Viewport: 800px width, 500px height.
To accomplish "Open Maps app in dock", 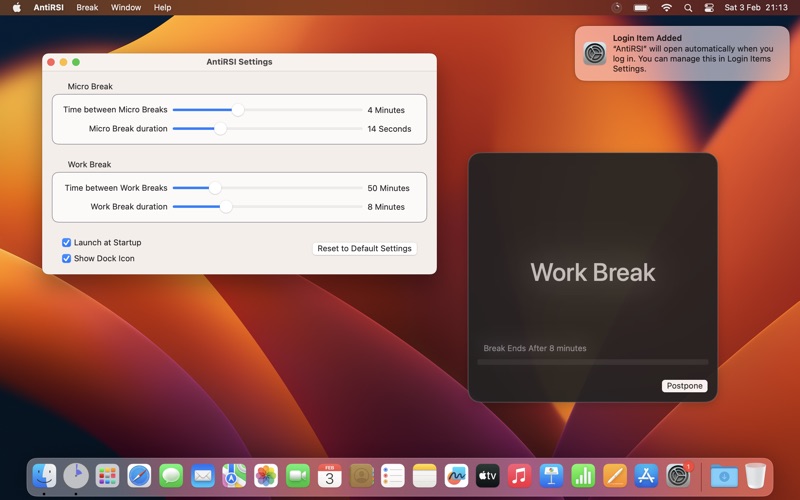I will tap(234, 476).
